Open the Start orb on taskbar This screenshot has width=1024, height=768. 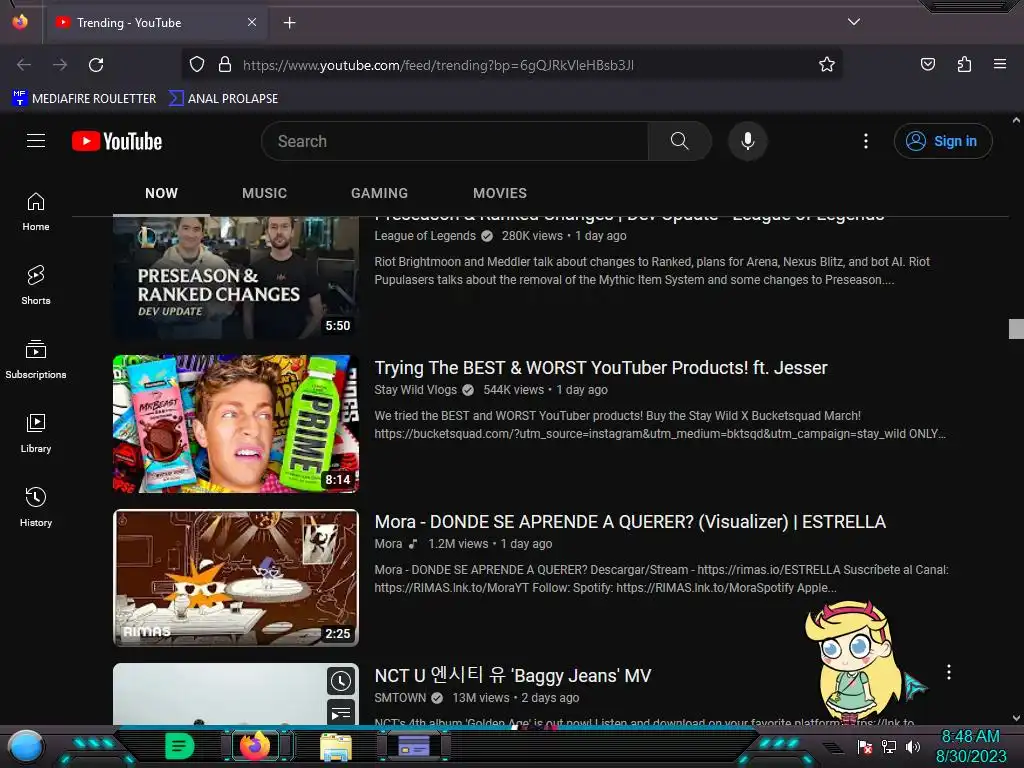26,746
